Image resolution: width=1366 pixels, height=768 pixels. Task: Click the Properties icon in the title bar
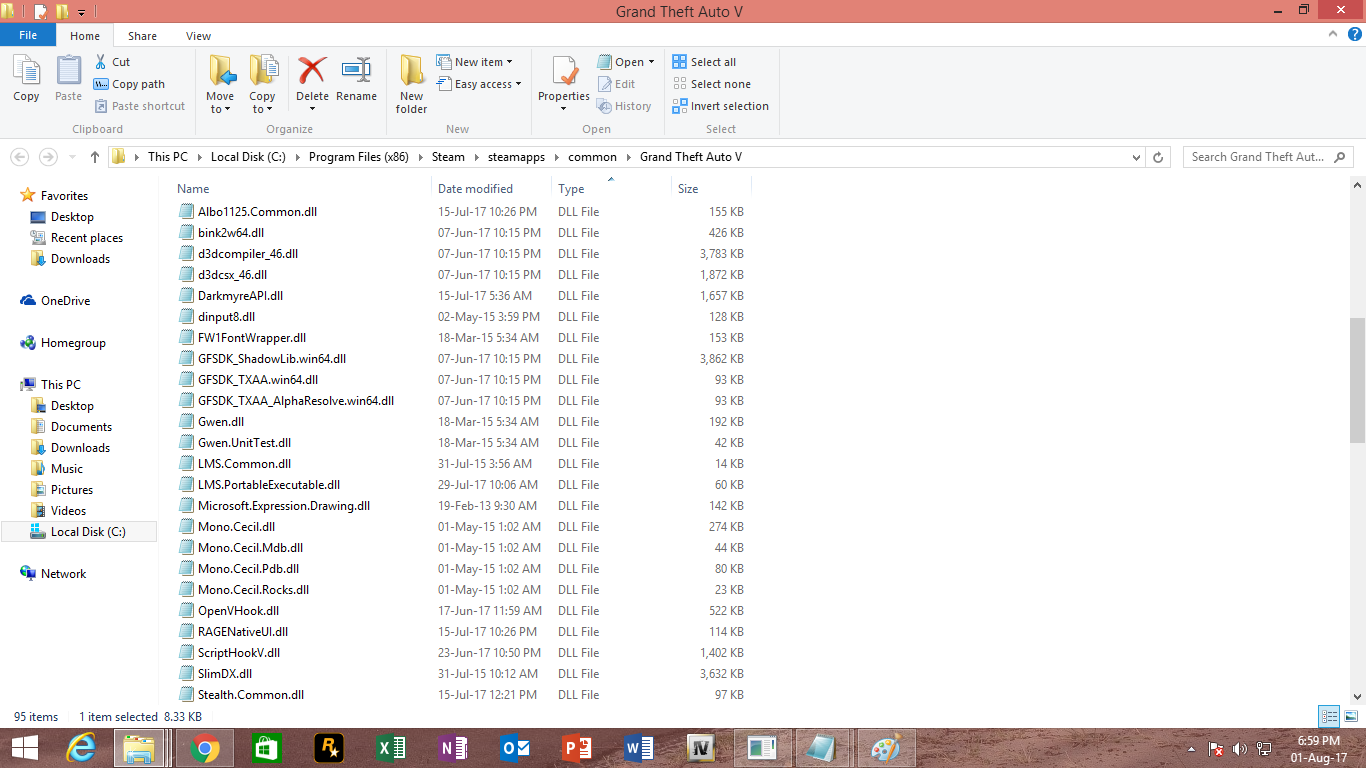pos(40,12)
